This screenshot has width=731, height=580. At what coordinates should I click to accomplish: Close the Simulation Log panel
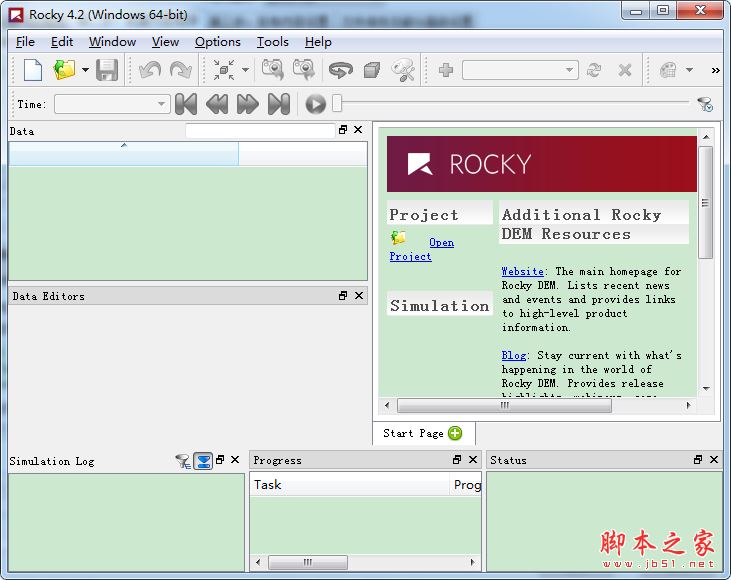pyautogui.click(x=235, y=460)
